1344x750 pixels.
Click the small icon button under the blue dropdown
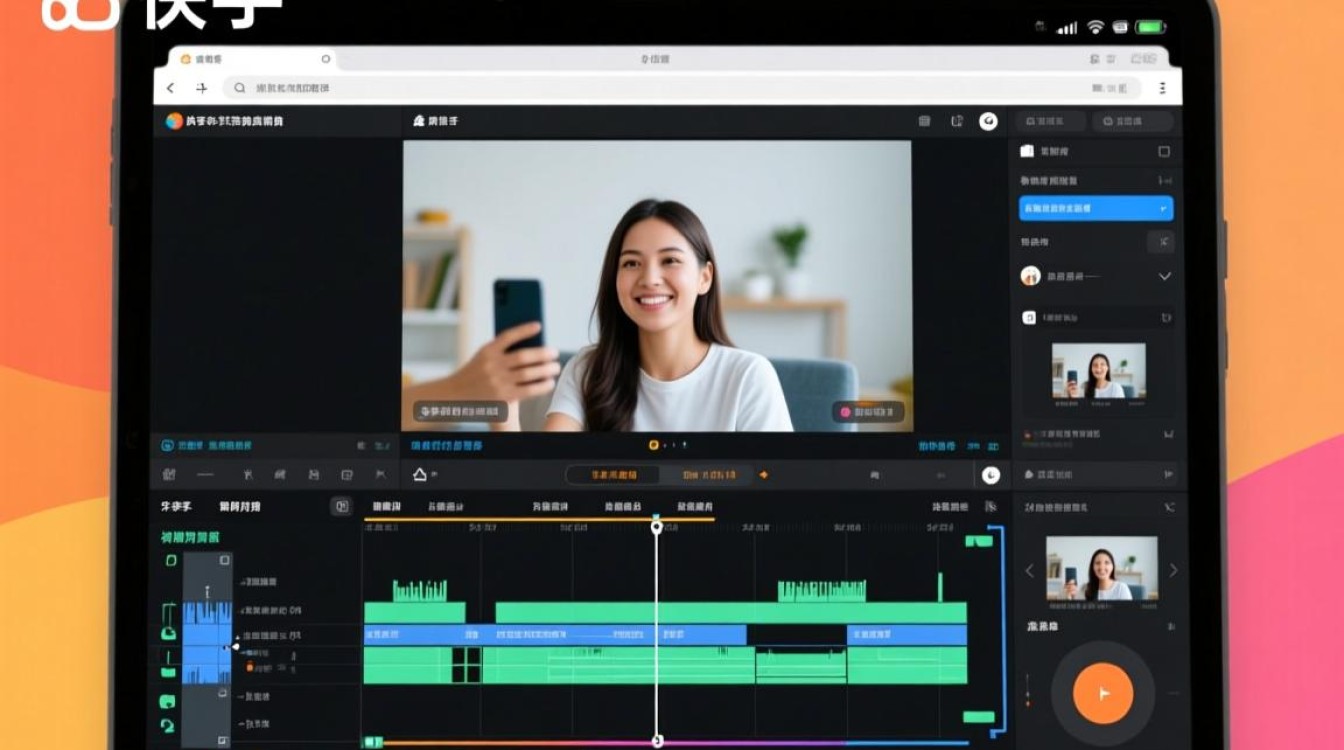[x=1160, y=241]
